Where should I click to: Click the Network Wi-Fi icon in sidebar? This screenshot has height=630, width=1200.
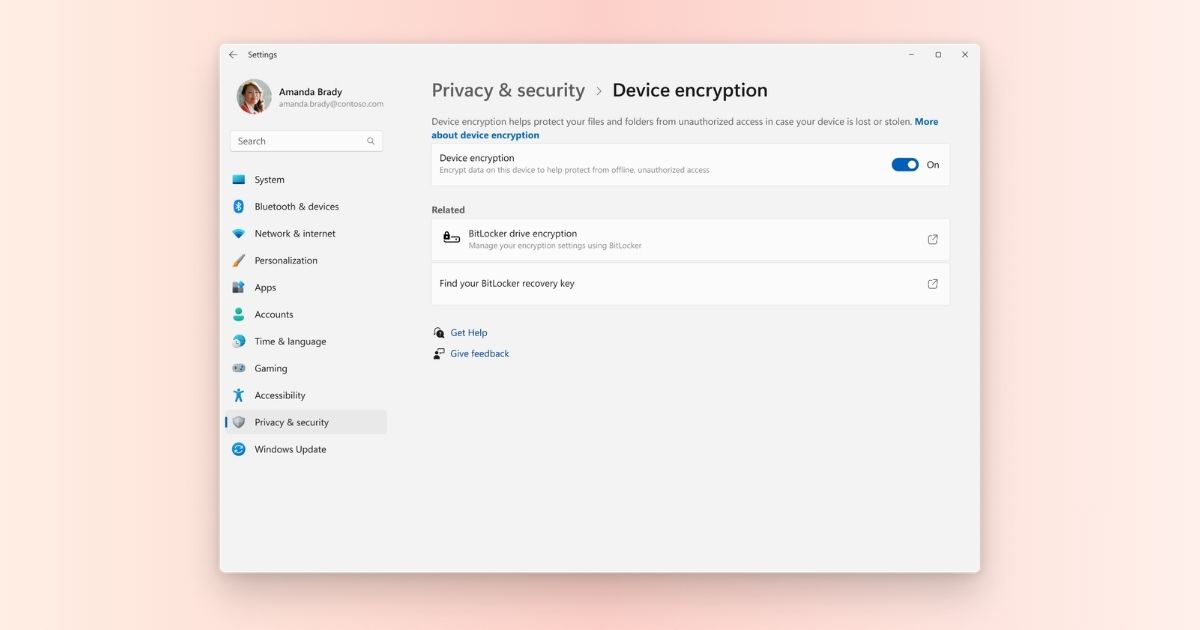(239, 234)
